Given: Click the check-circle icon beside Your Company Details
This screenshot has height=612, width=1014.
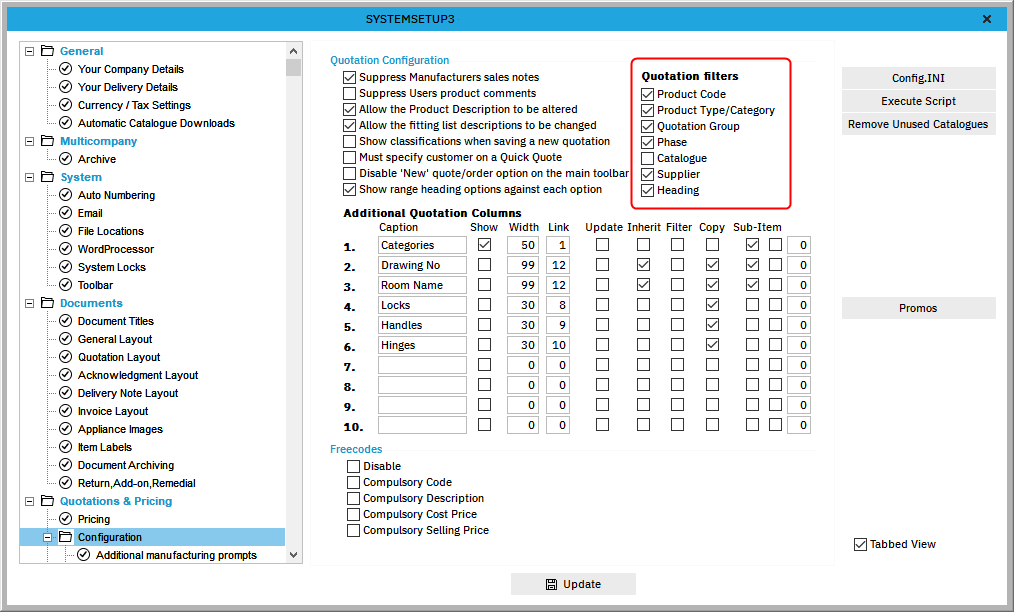Looking at the screenshot, I should click(x=65, y=69).
